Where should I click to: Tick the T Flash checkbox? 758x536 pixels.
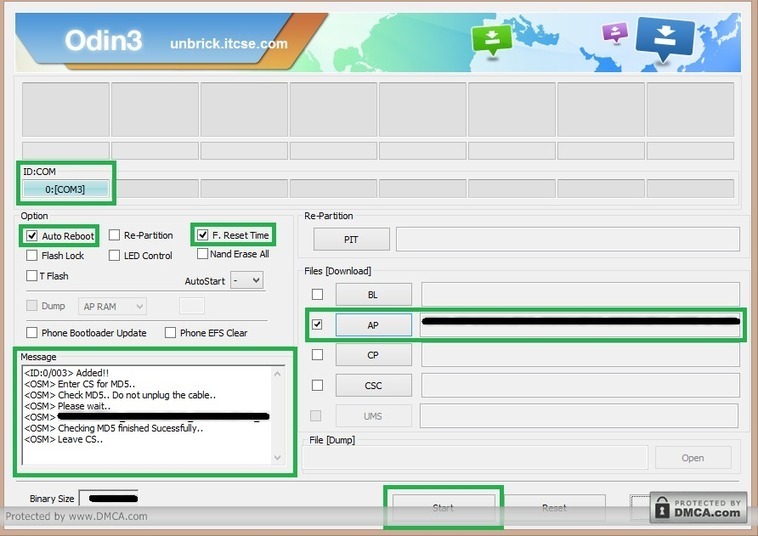pos(32,275)
